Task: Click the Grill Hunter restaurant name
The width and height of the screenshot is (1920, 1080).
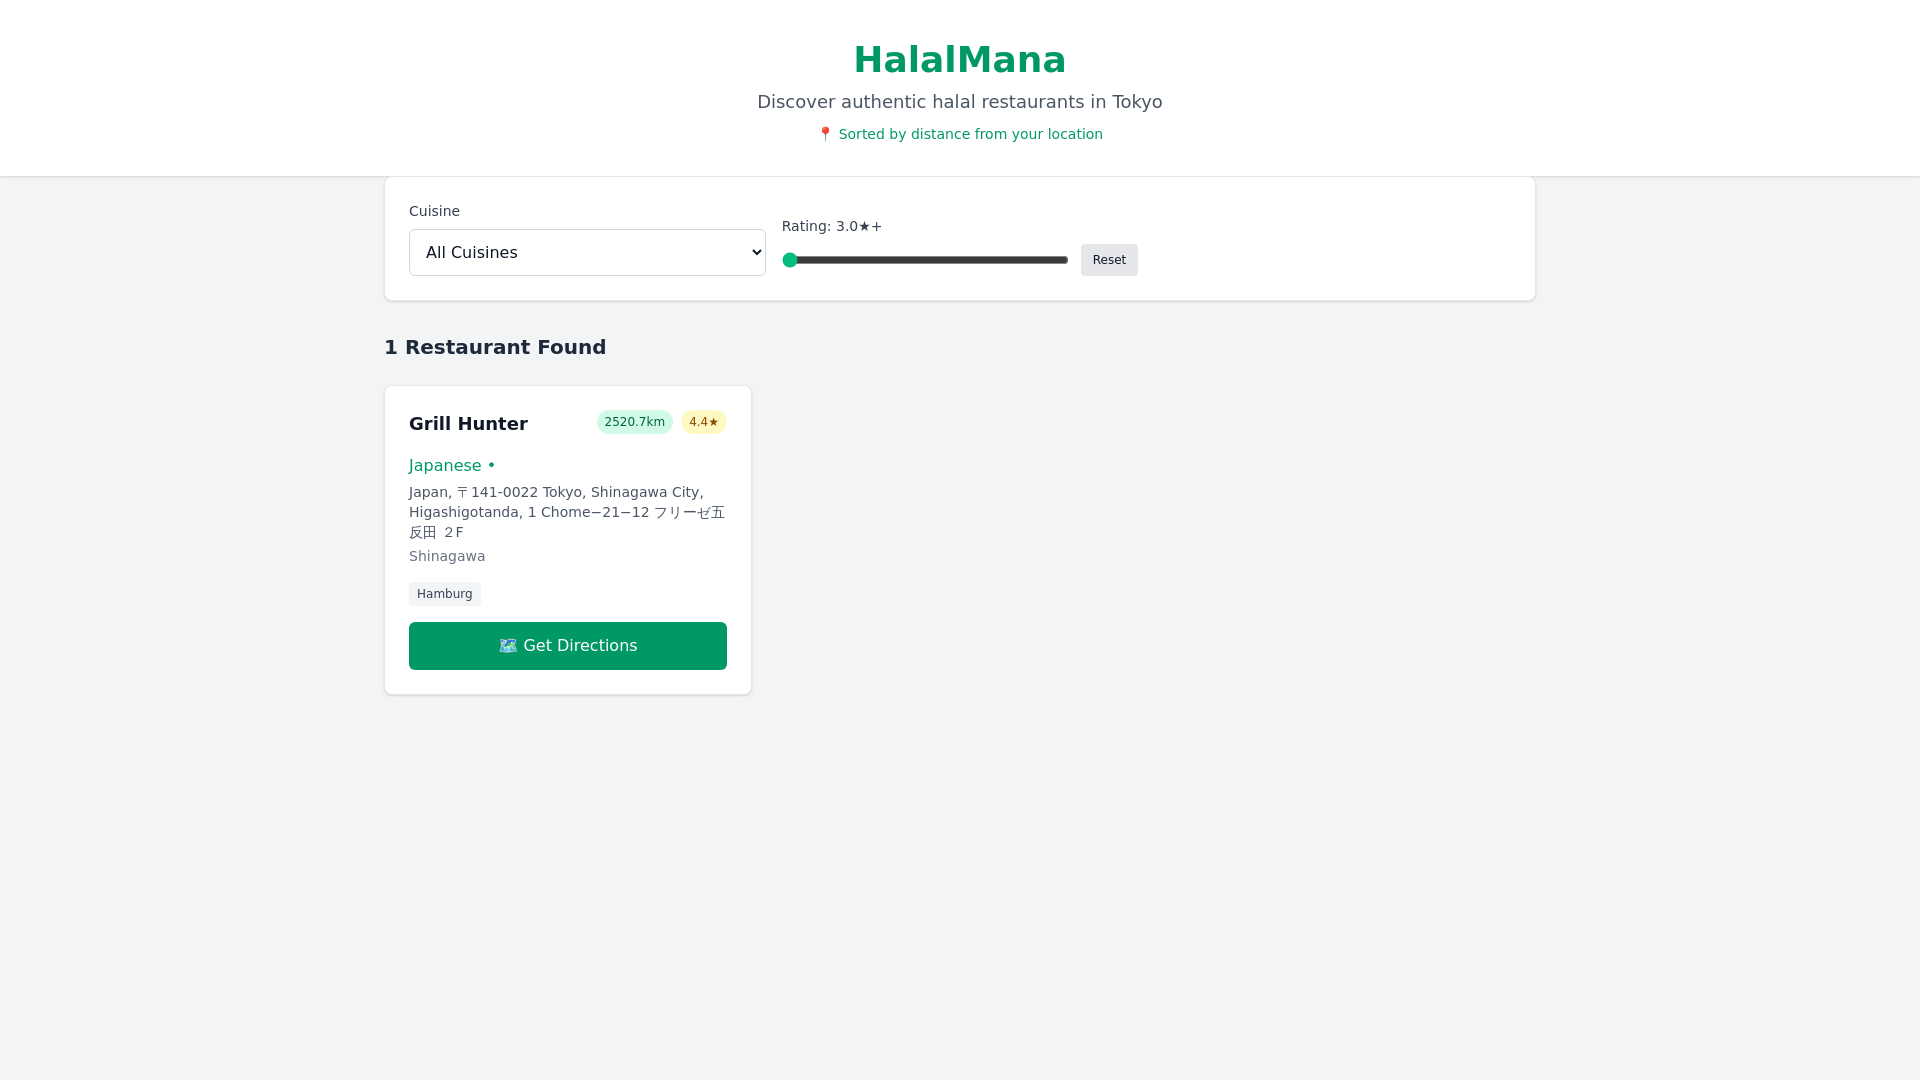Action: click(468, 424)
